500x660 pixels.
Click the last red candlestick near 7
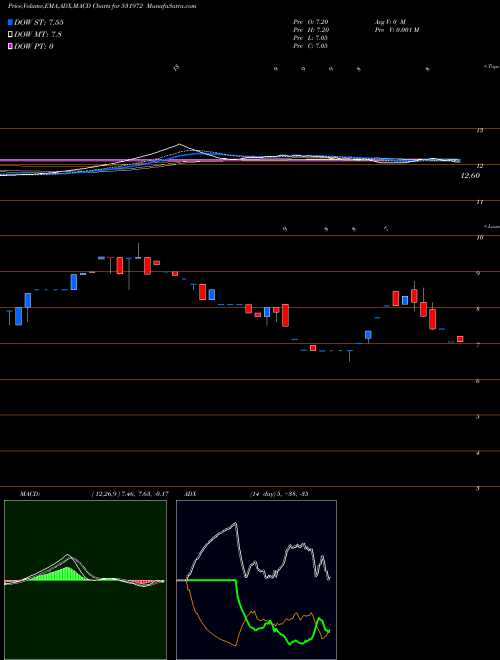coord(460,339)
